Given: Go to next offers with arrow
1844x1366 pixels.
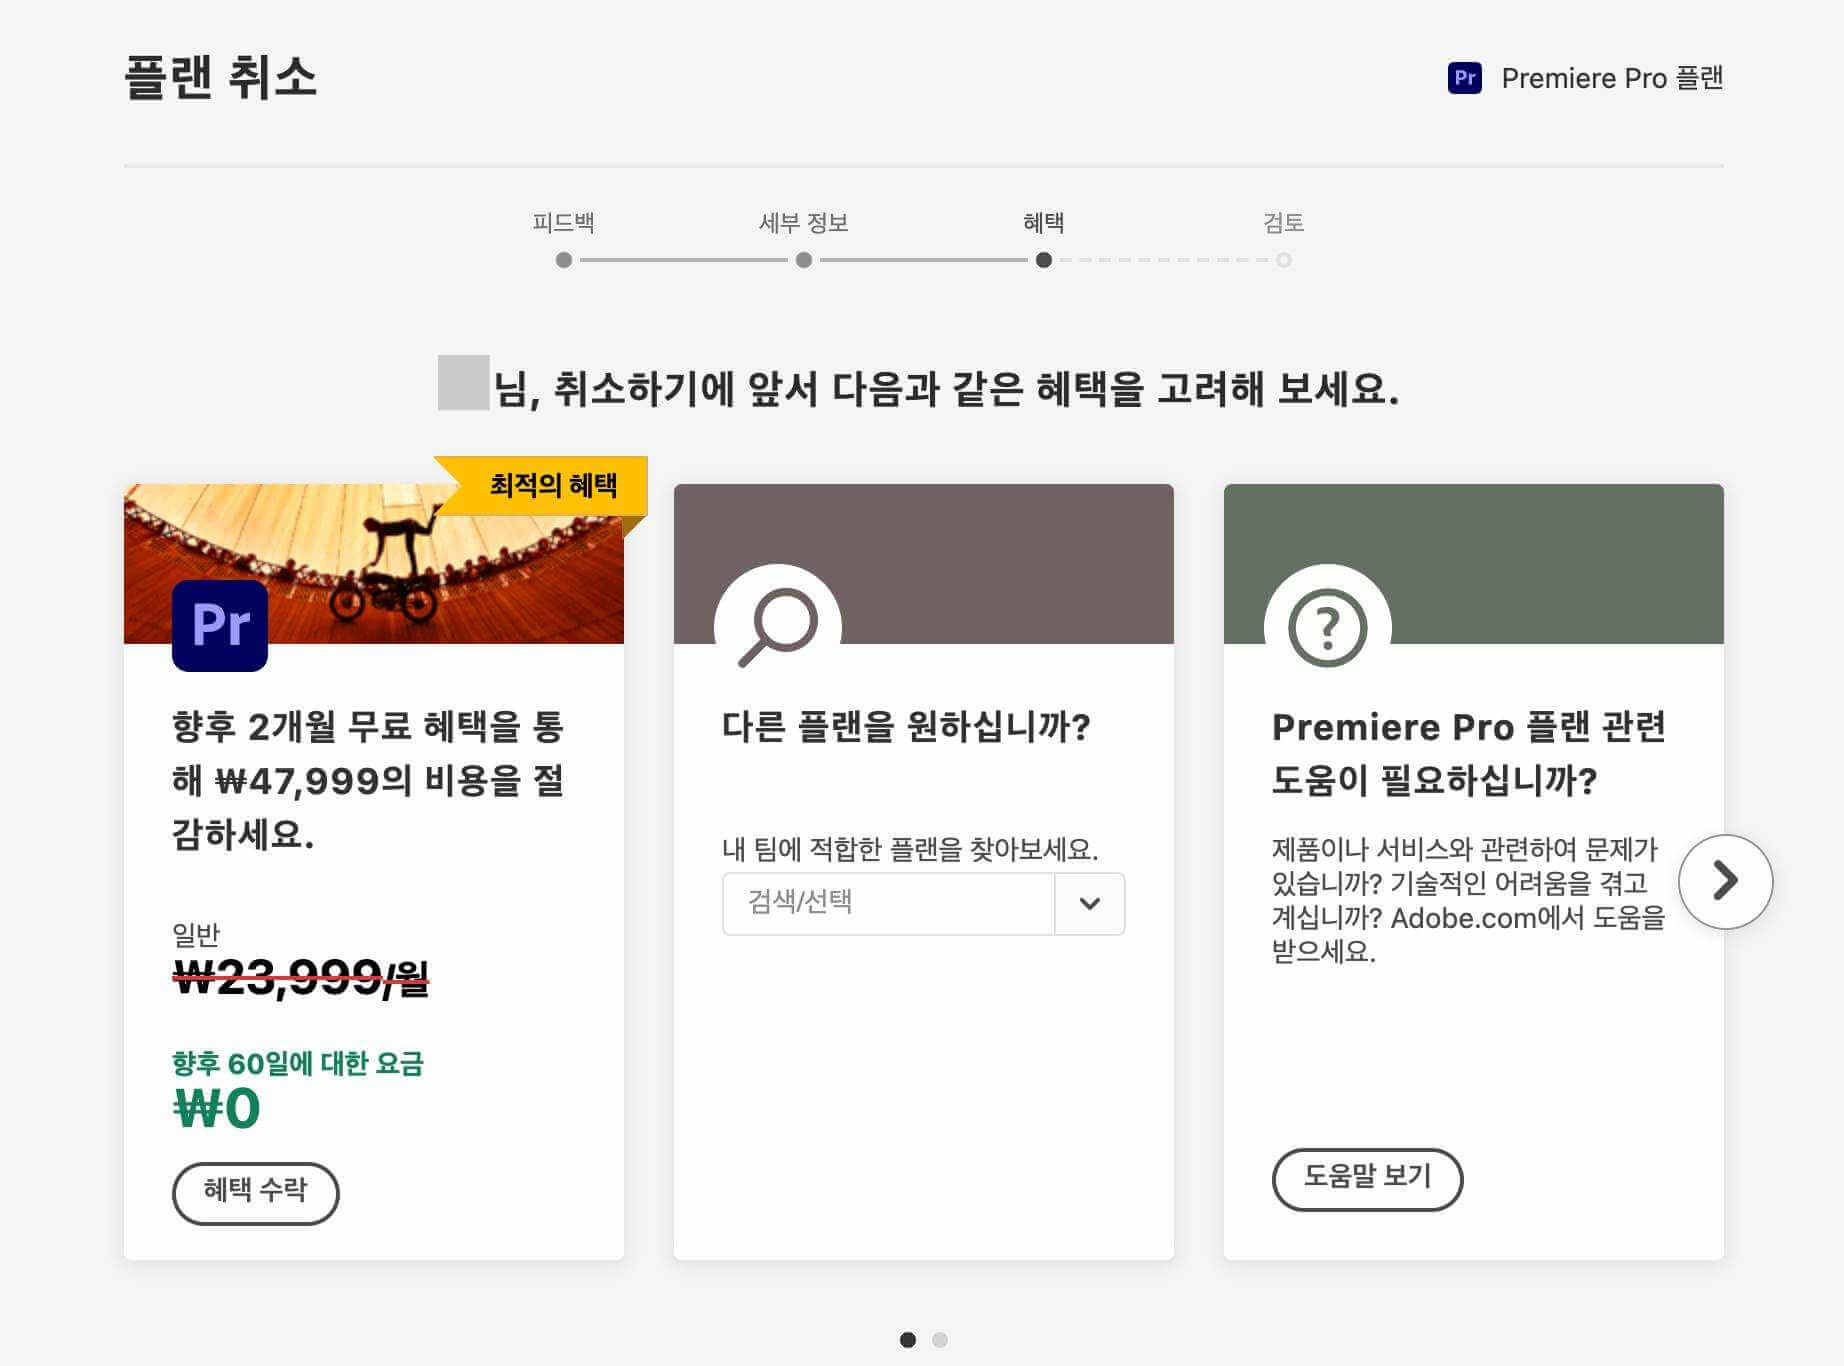Looking at the screenshot, I should [x=1725, y=881].
